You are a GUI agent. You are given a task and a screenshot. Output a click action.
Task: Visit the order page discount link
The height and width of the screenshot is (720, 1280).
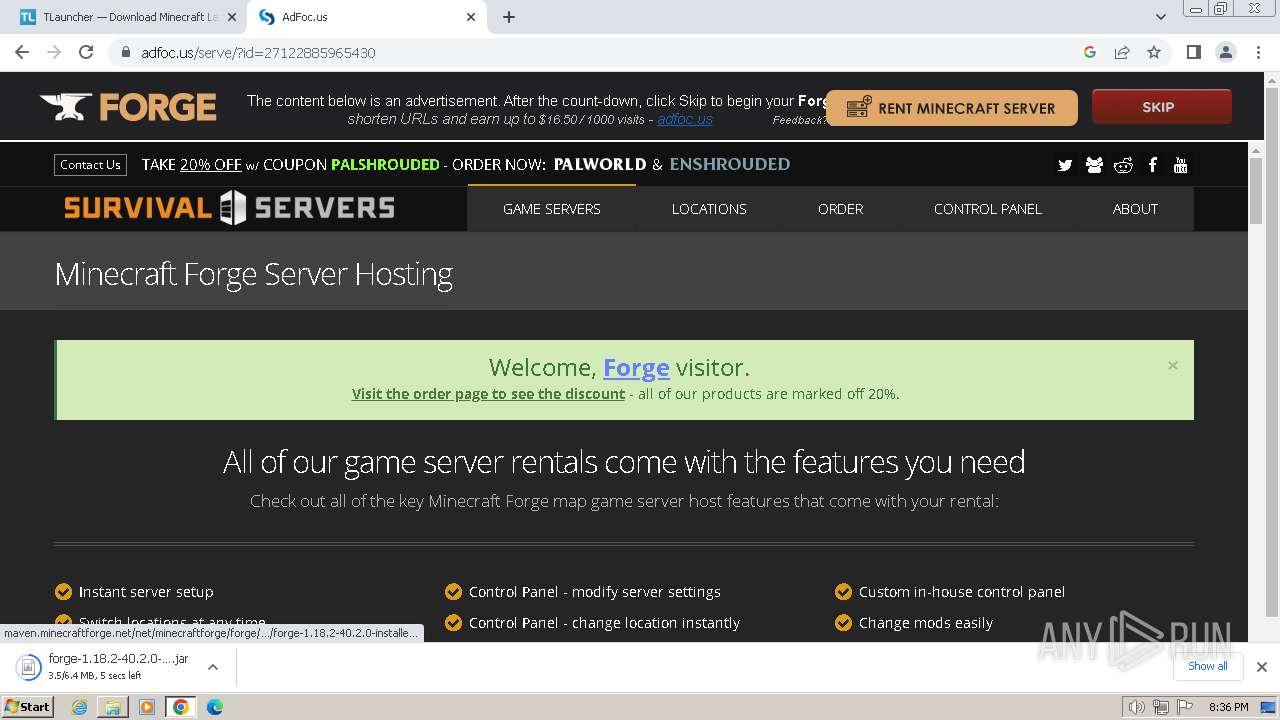[488, 394]
